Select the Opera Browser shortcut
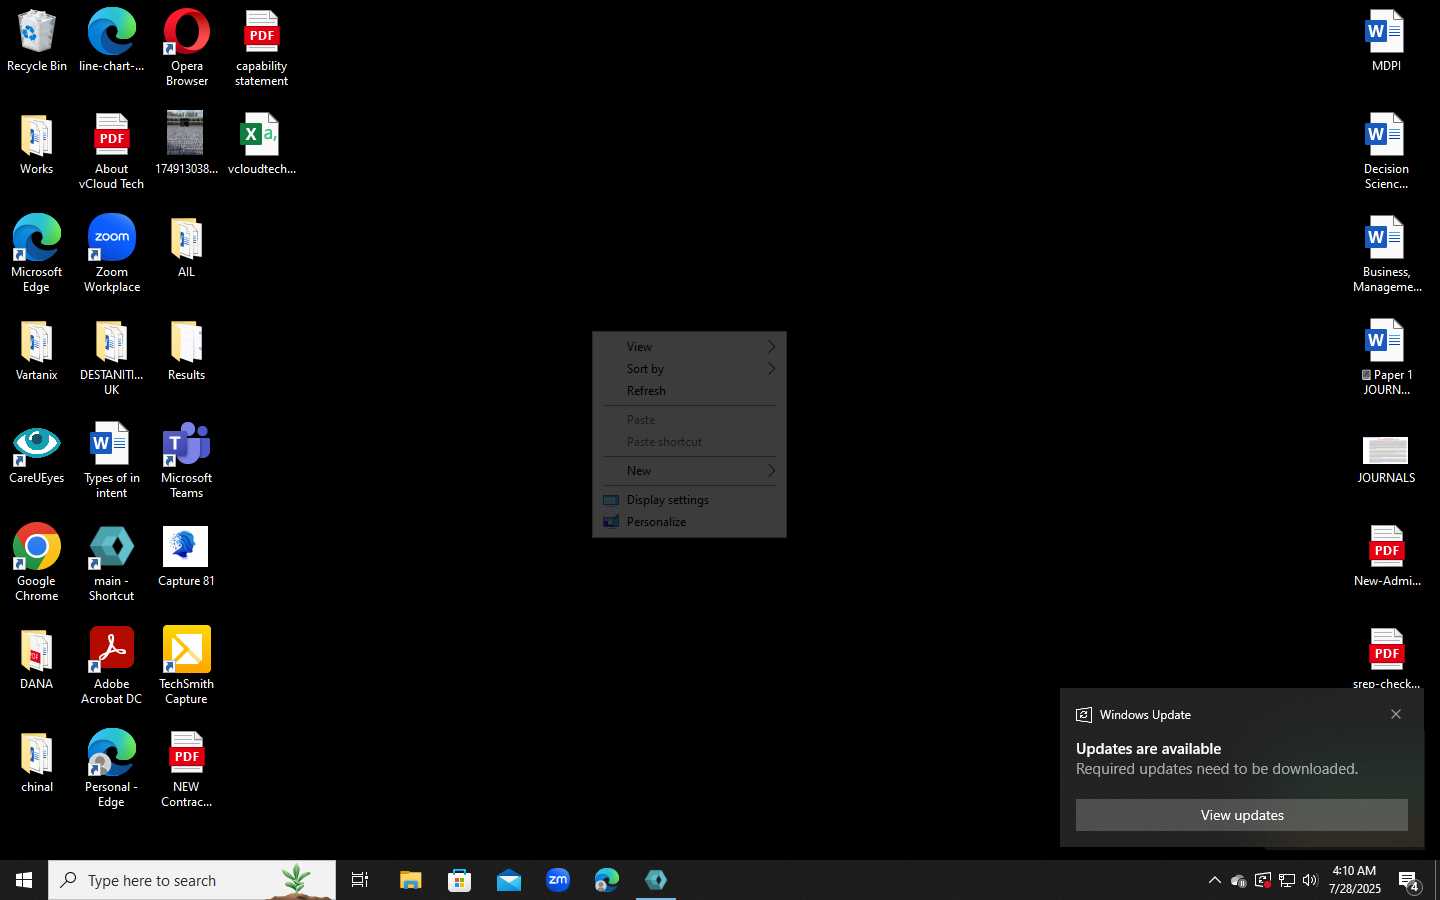1440x900 pixels. tap(187, 48)
